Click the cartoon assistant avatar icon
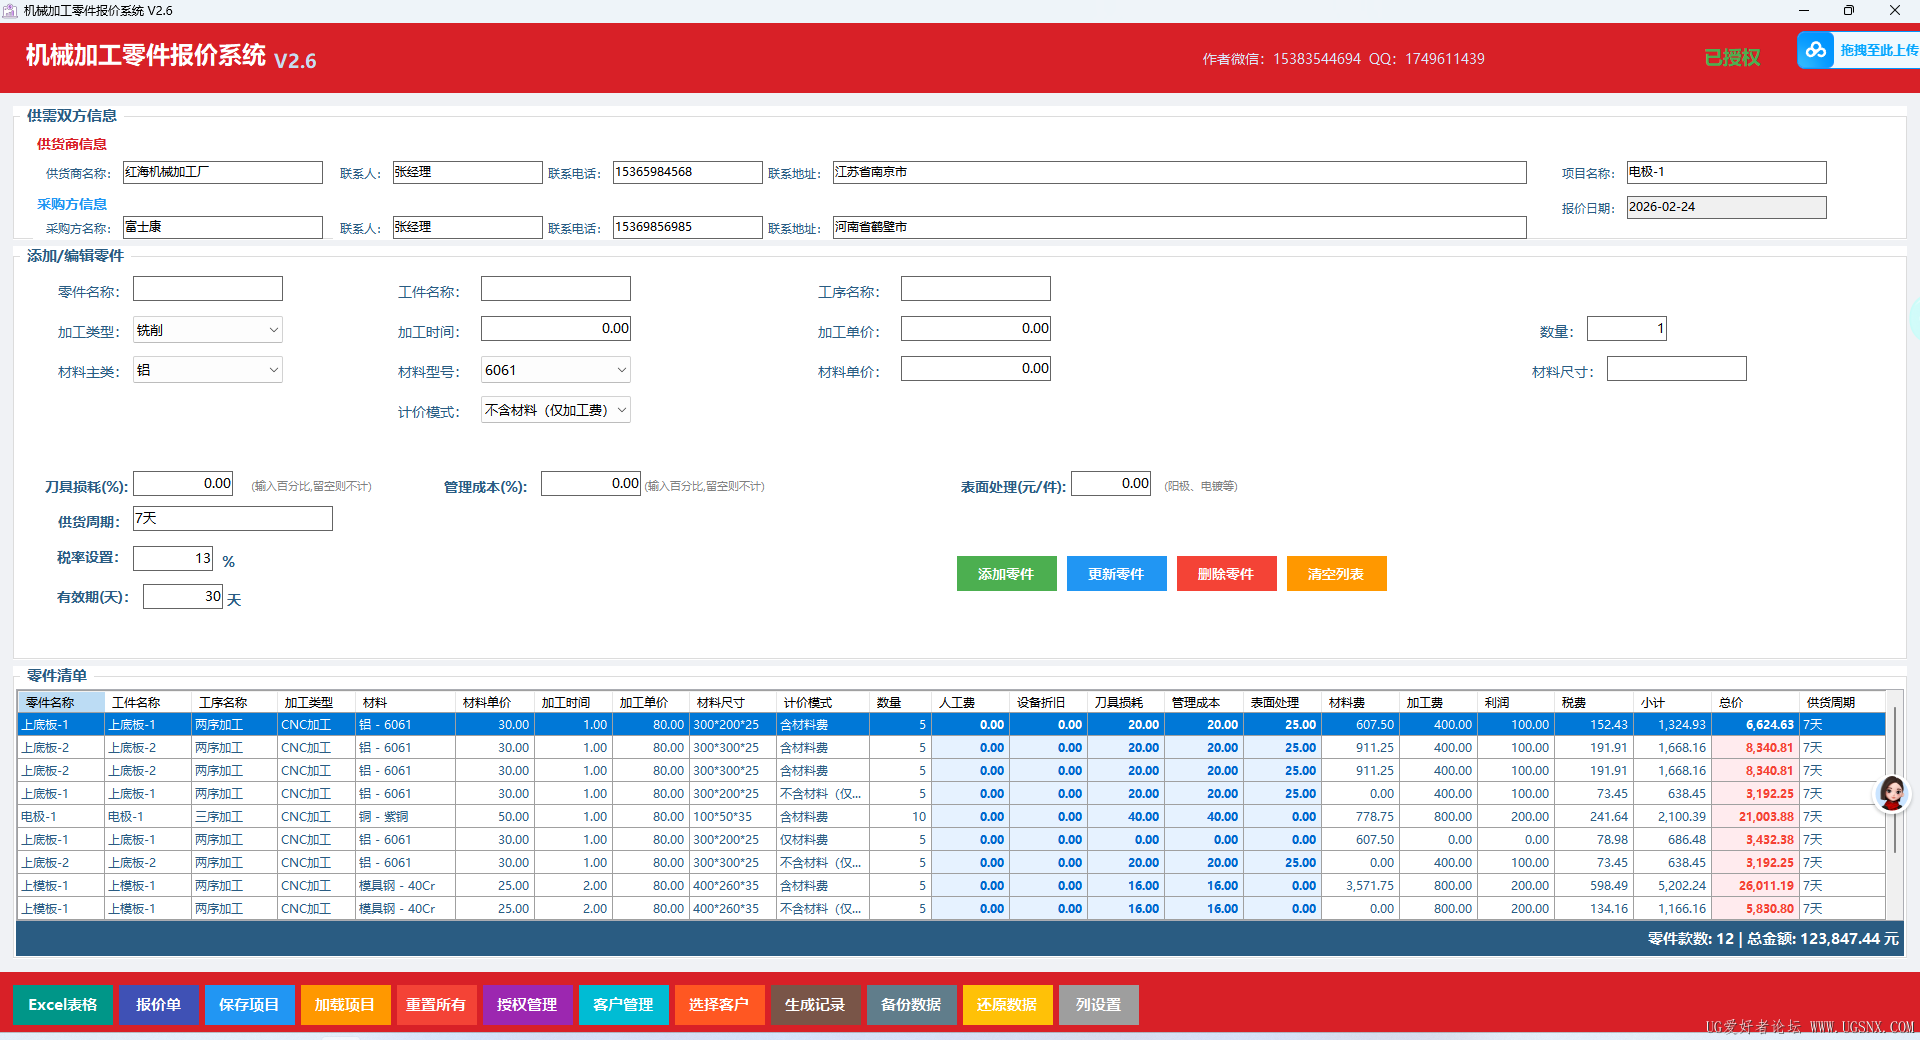This screenshot has height=1040, width=1920. (x=1891, y=794)
